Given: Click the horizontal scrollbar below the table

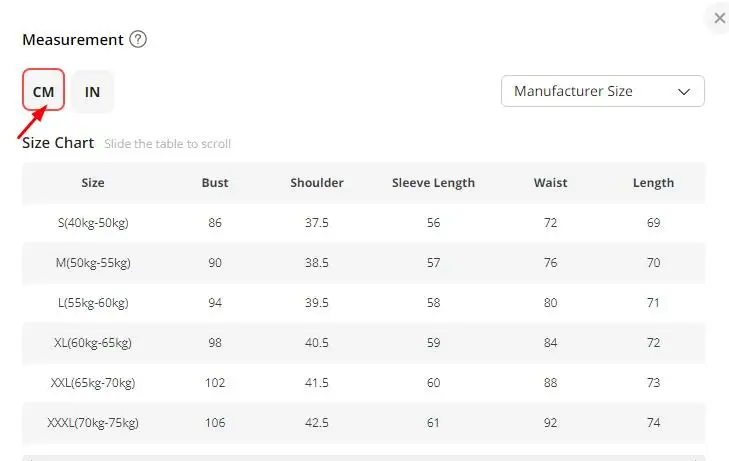Looking at the screenshot, I should [x=363, y=457].
